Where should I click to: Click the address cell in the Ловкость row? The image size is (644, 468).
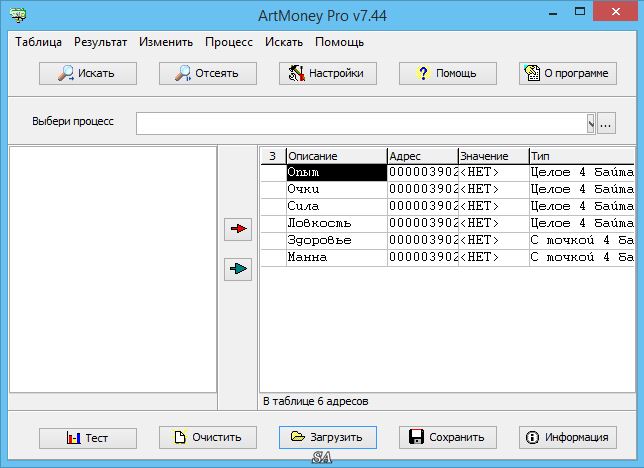(x=423, y=224)
